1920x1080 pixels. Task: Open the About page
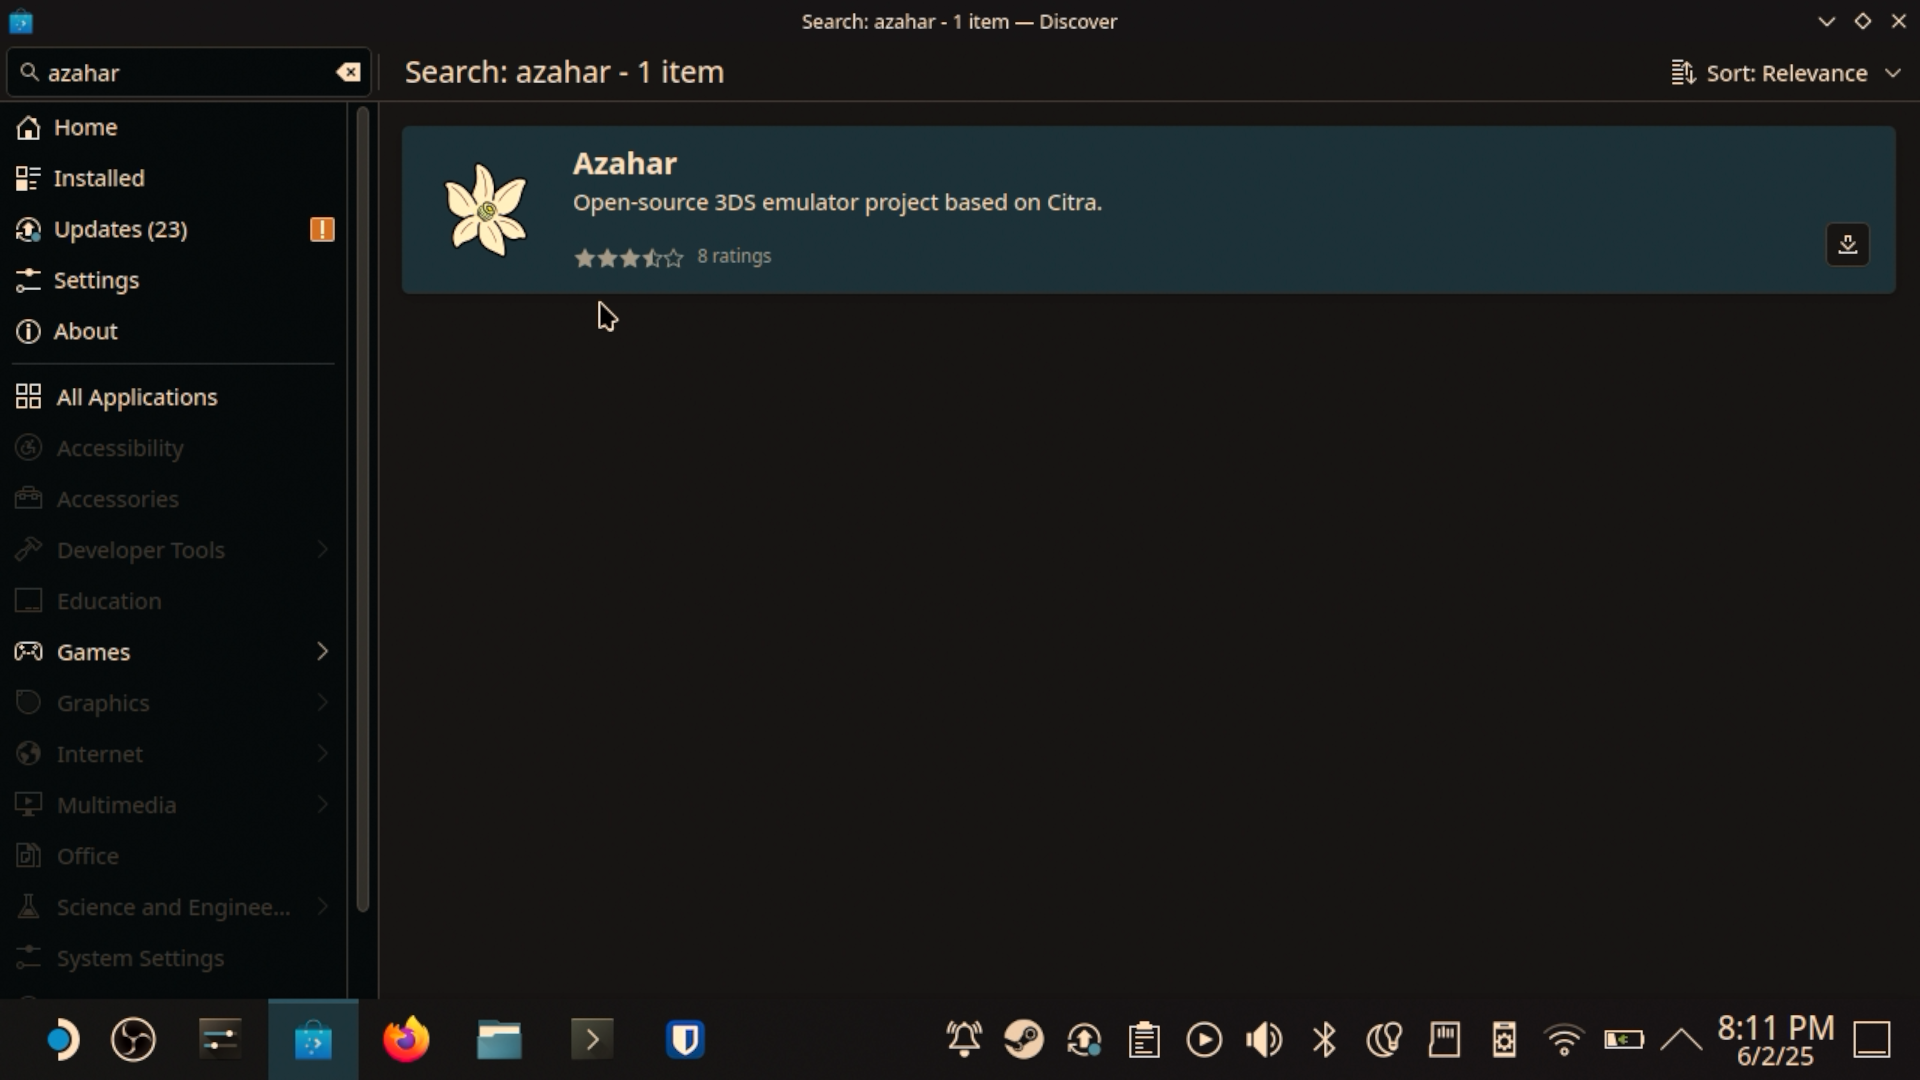(173, 331)
